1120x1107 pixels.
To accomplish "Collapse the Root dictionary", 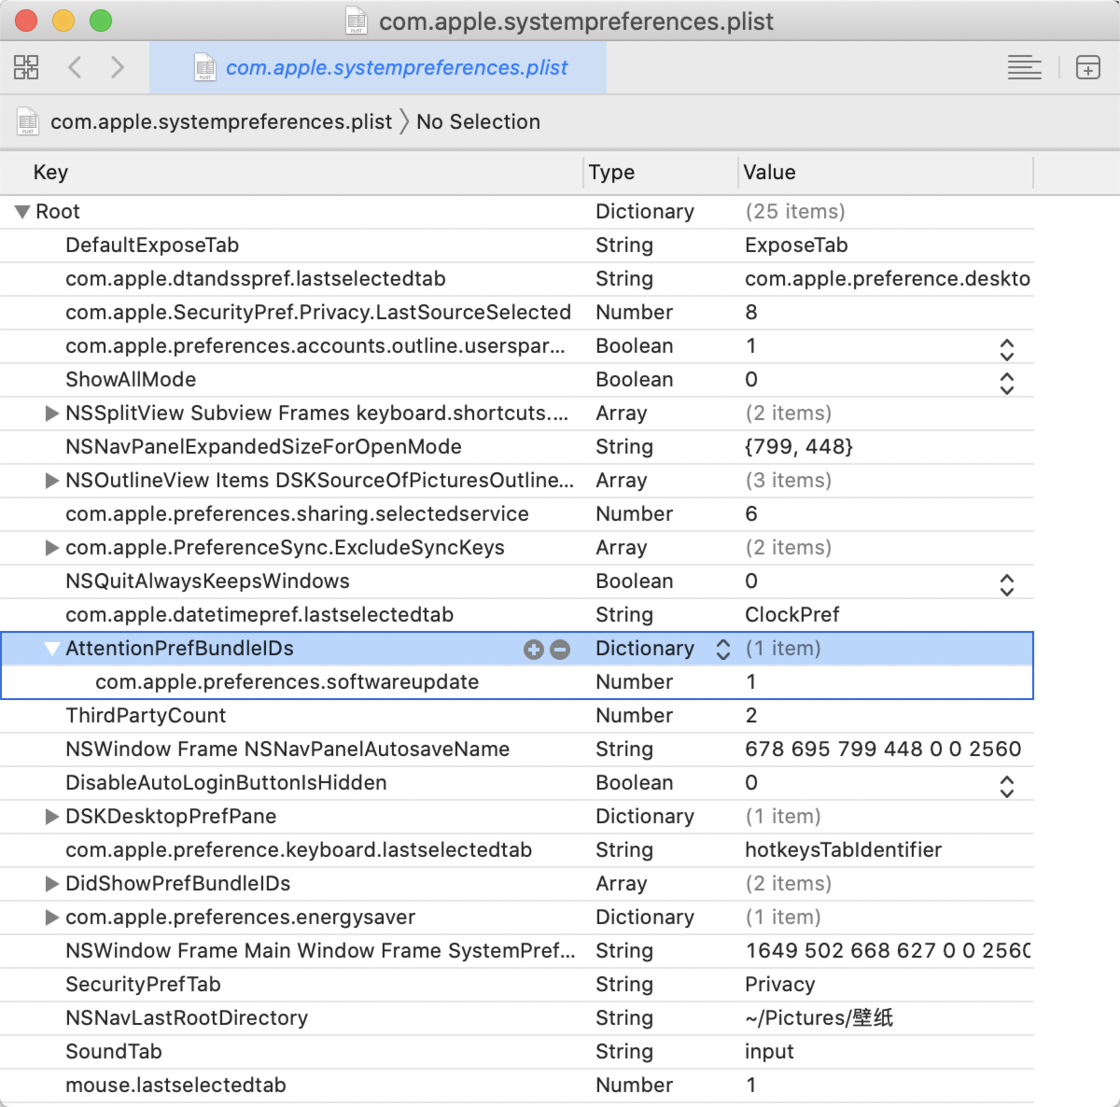I will (21, 212).
